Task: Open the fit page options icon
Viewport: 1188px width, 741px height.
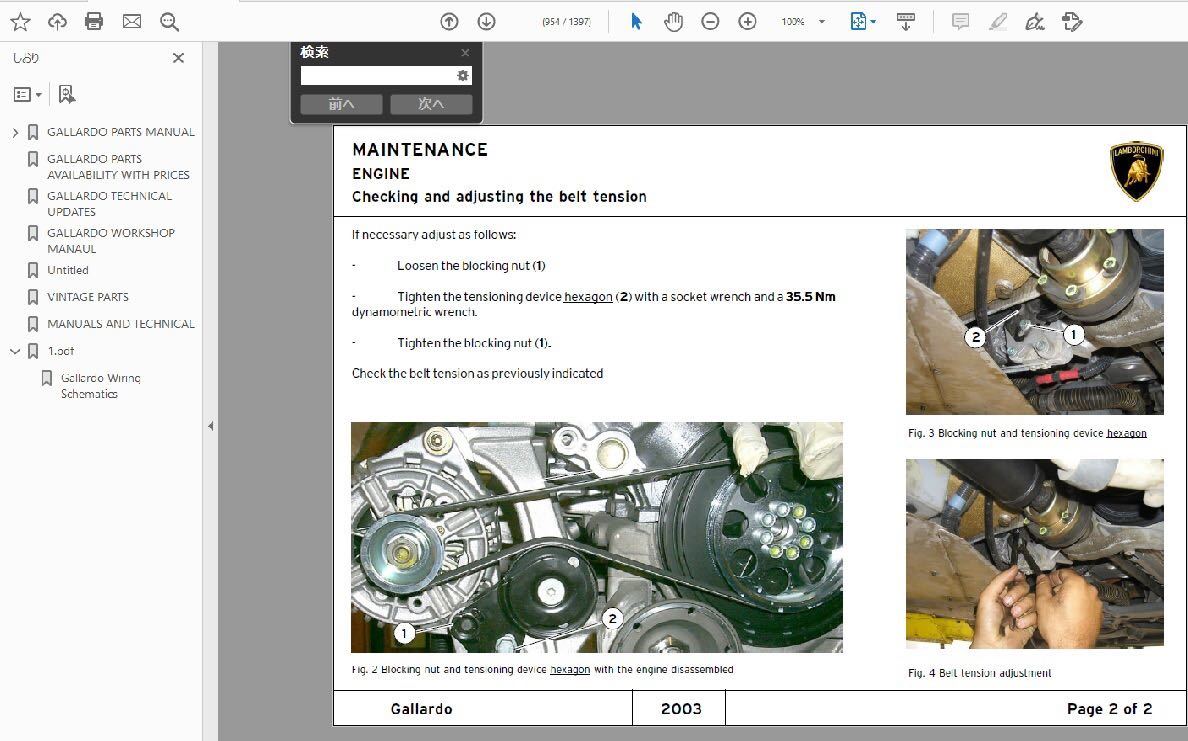Action: [x=862, y=21]
